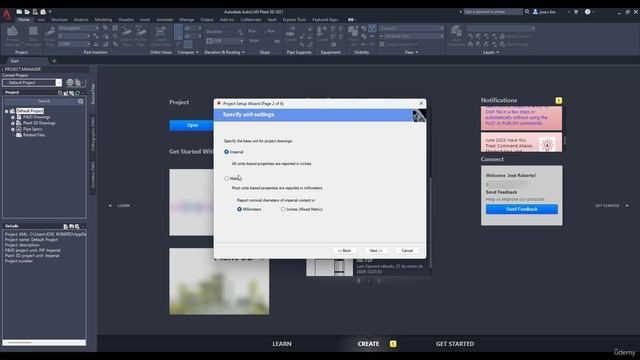The height and width of the screenshot is (360, 640).
Task: Open the Quick Access Toolbar customize arrow
Action: (x=50, y=12)
